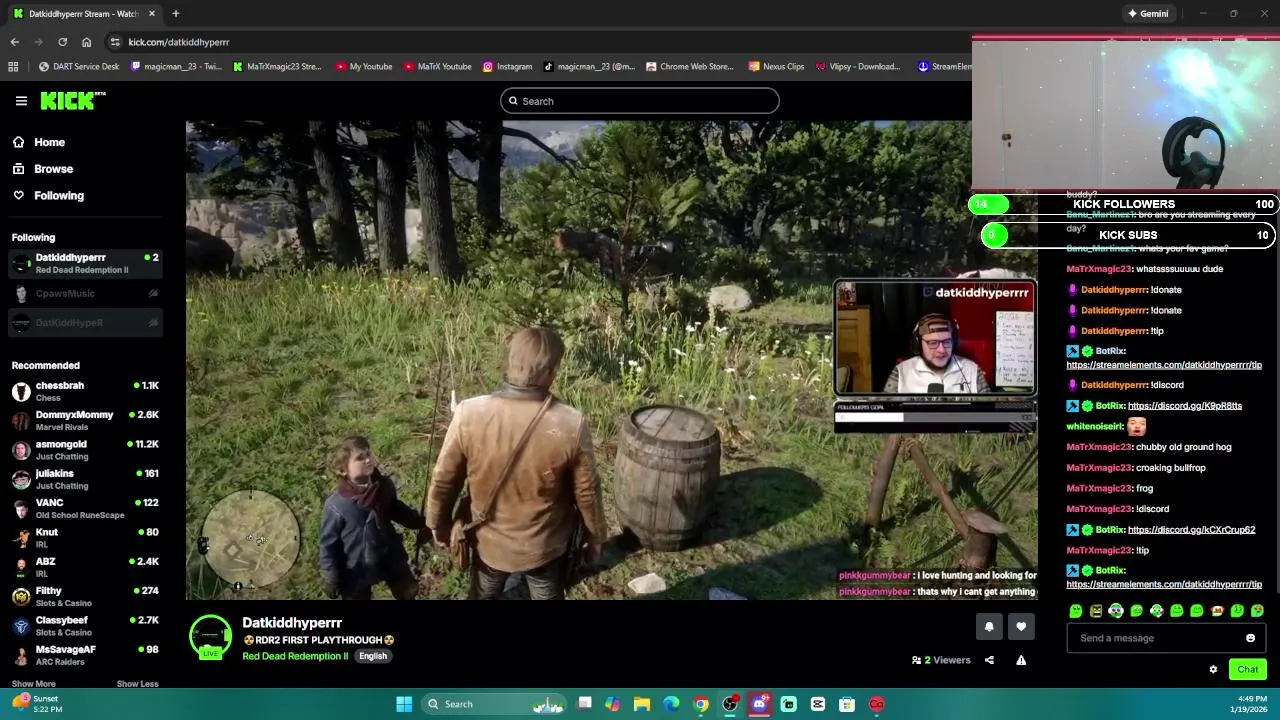
Task: Open recommended channel ABZ
Action: [x=84, y=567]
